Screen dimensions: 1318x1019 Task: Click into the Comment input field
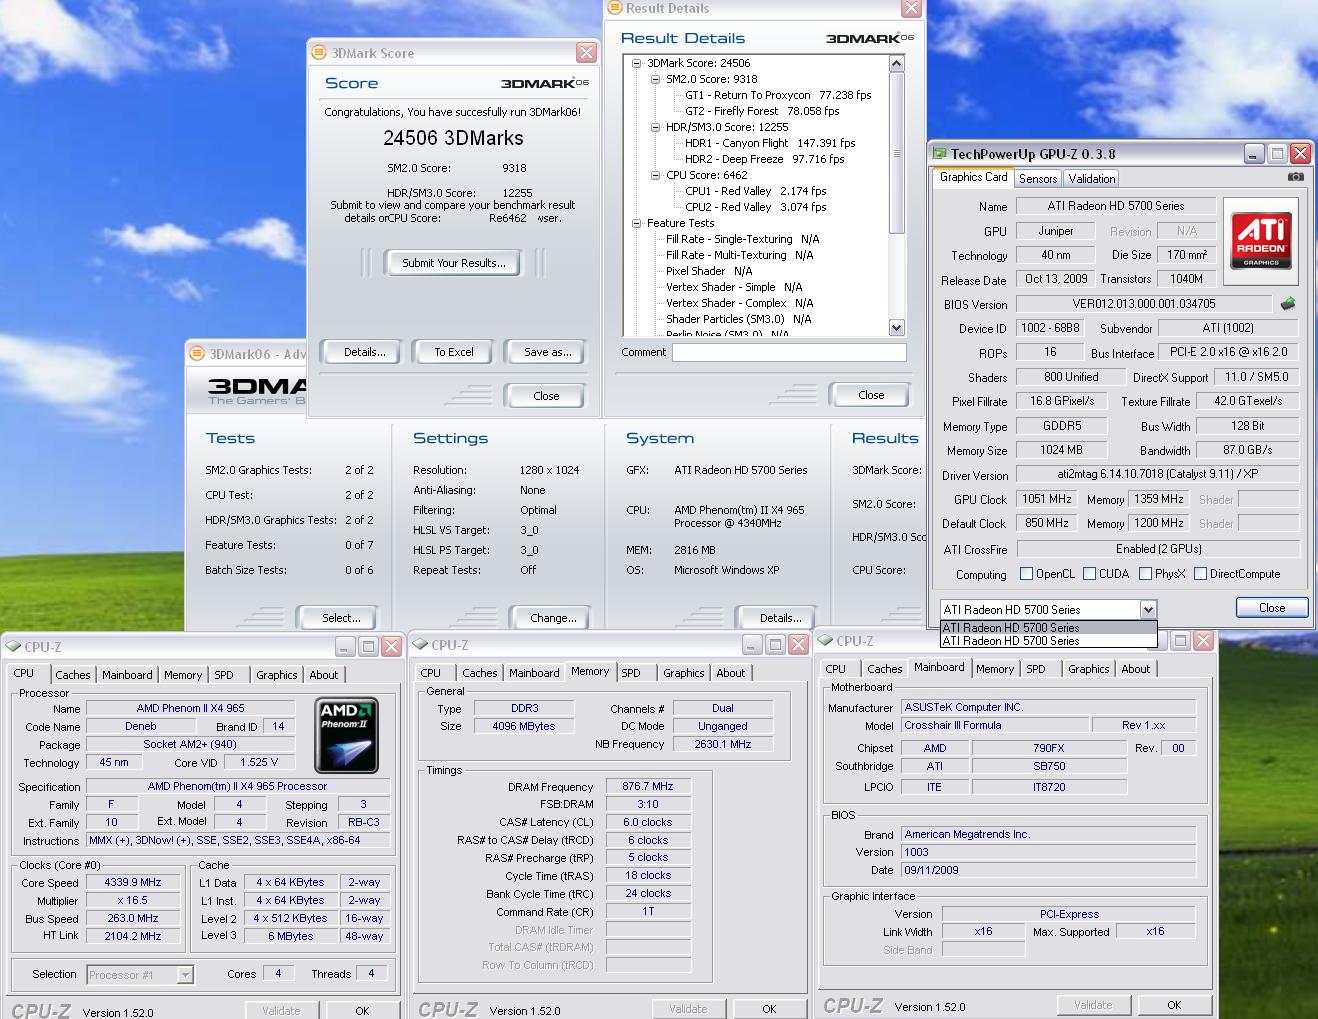click(x=789, y=352)
